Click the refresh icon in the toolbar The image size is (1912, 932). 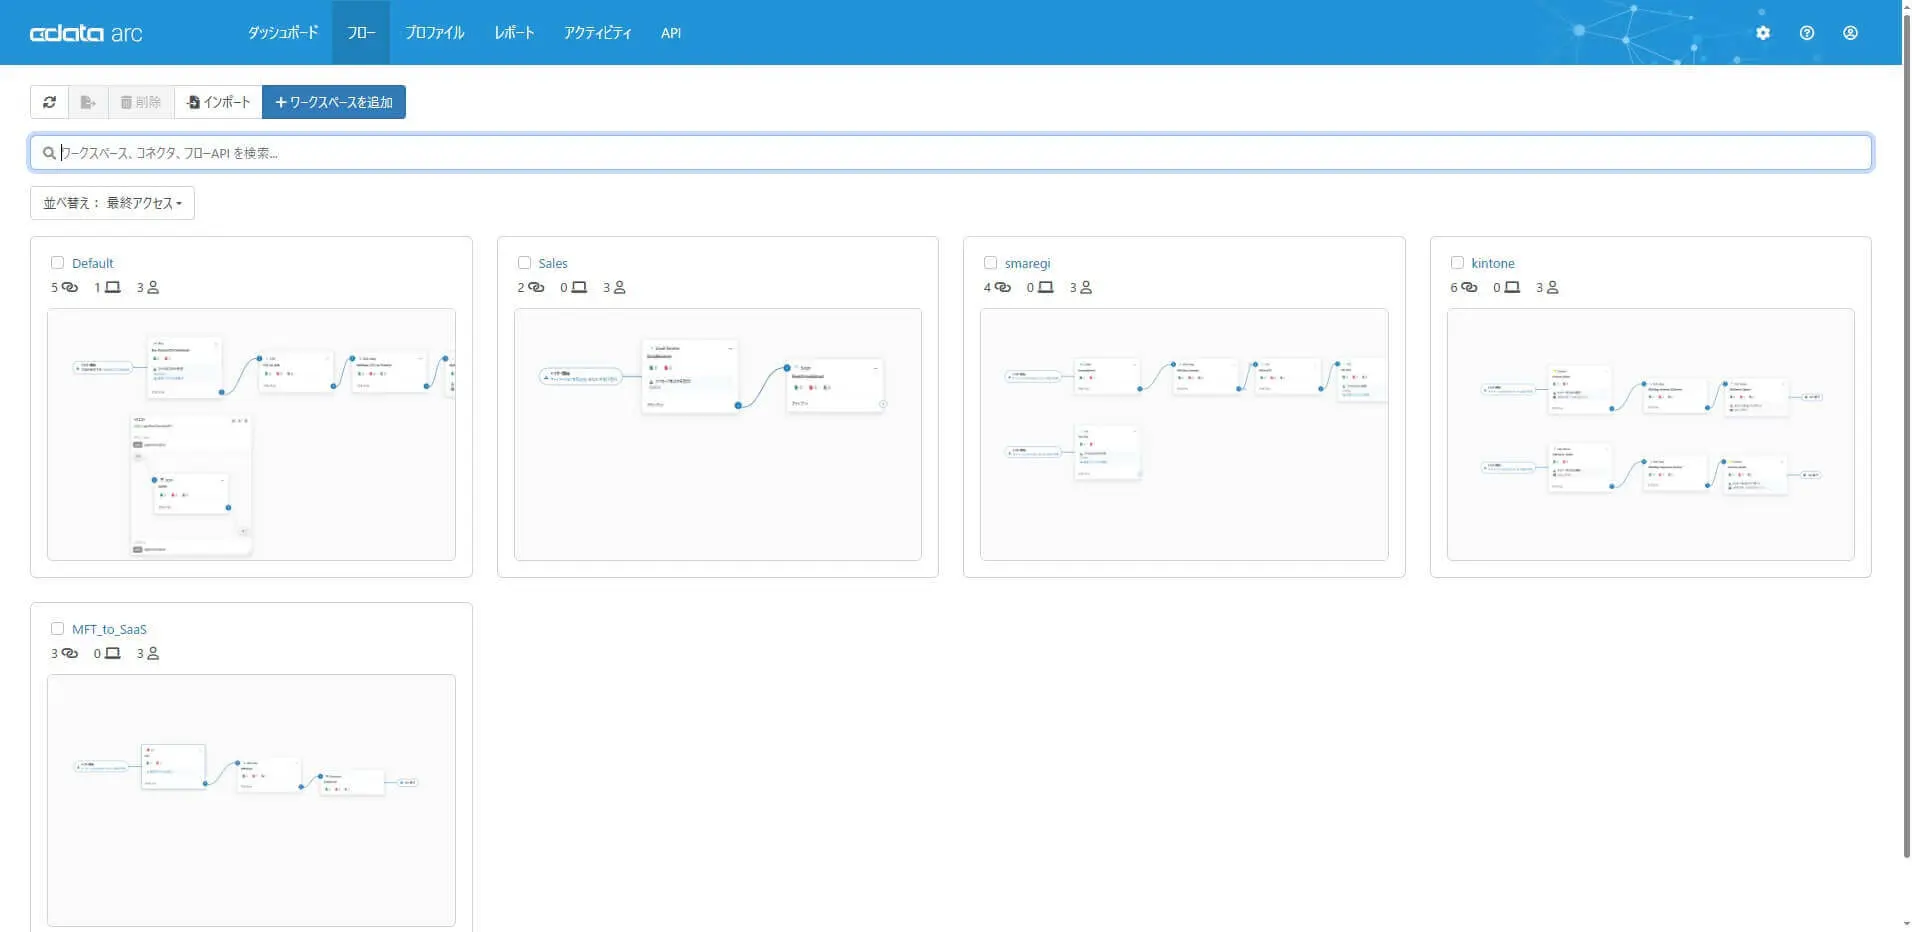click(49, 102)
